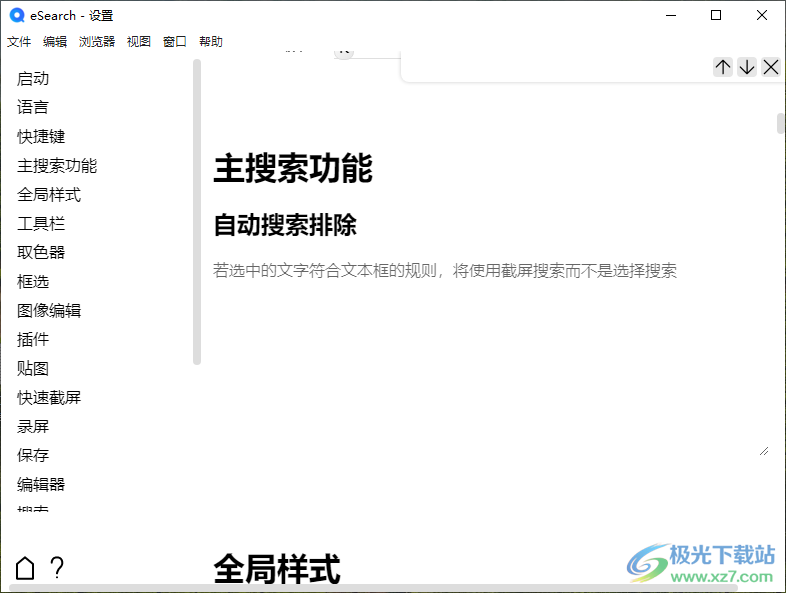Go to 录屏 settings section
This screenshot has width=786, height=593.
(33, 427)
